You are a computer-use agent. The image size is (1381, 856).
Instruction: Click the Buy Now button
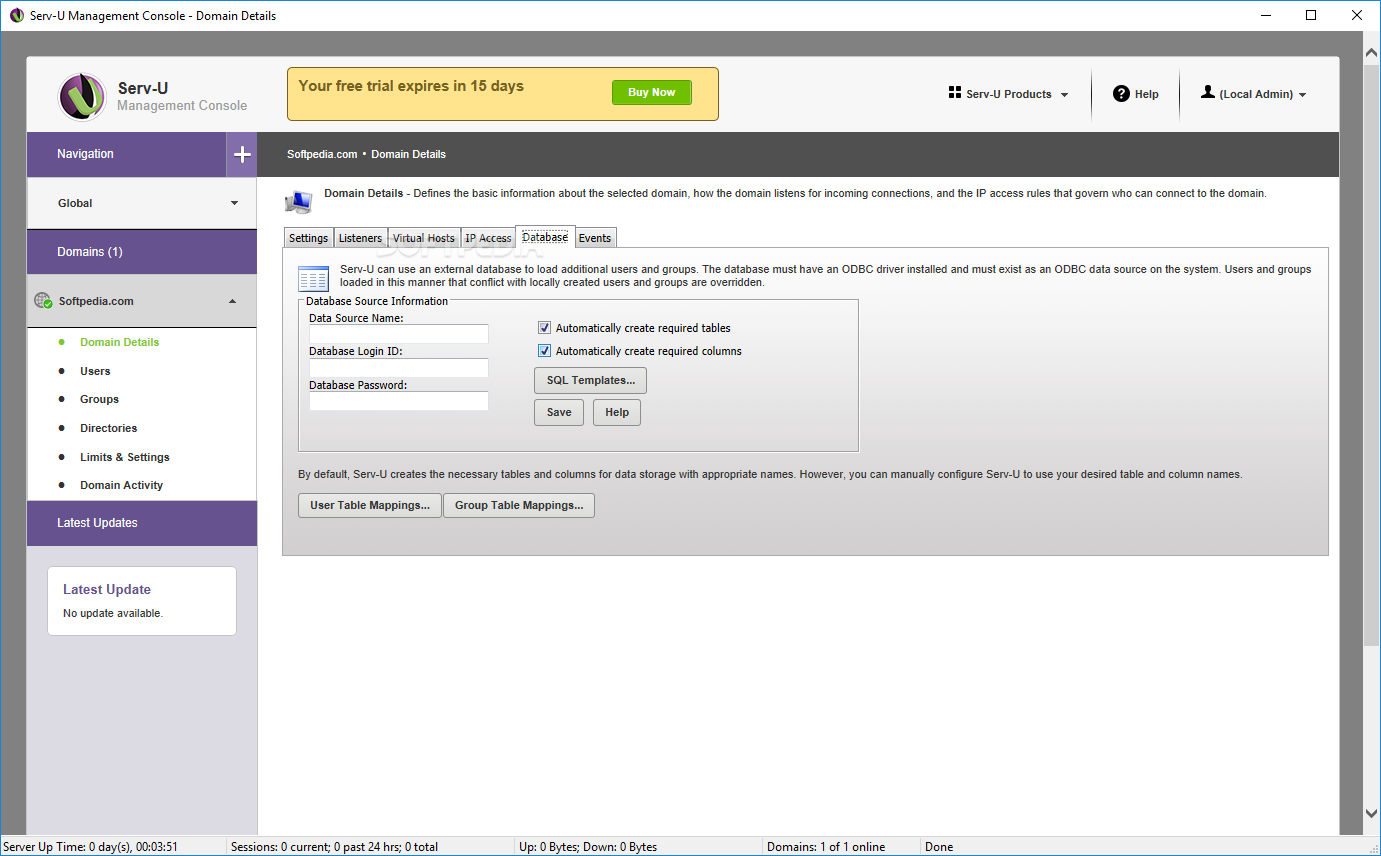pos(651,92)
